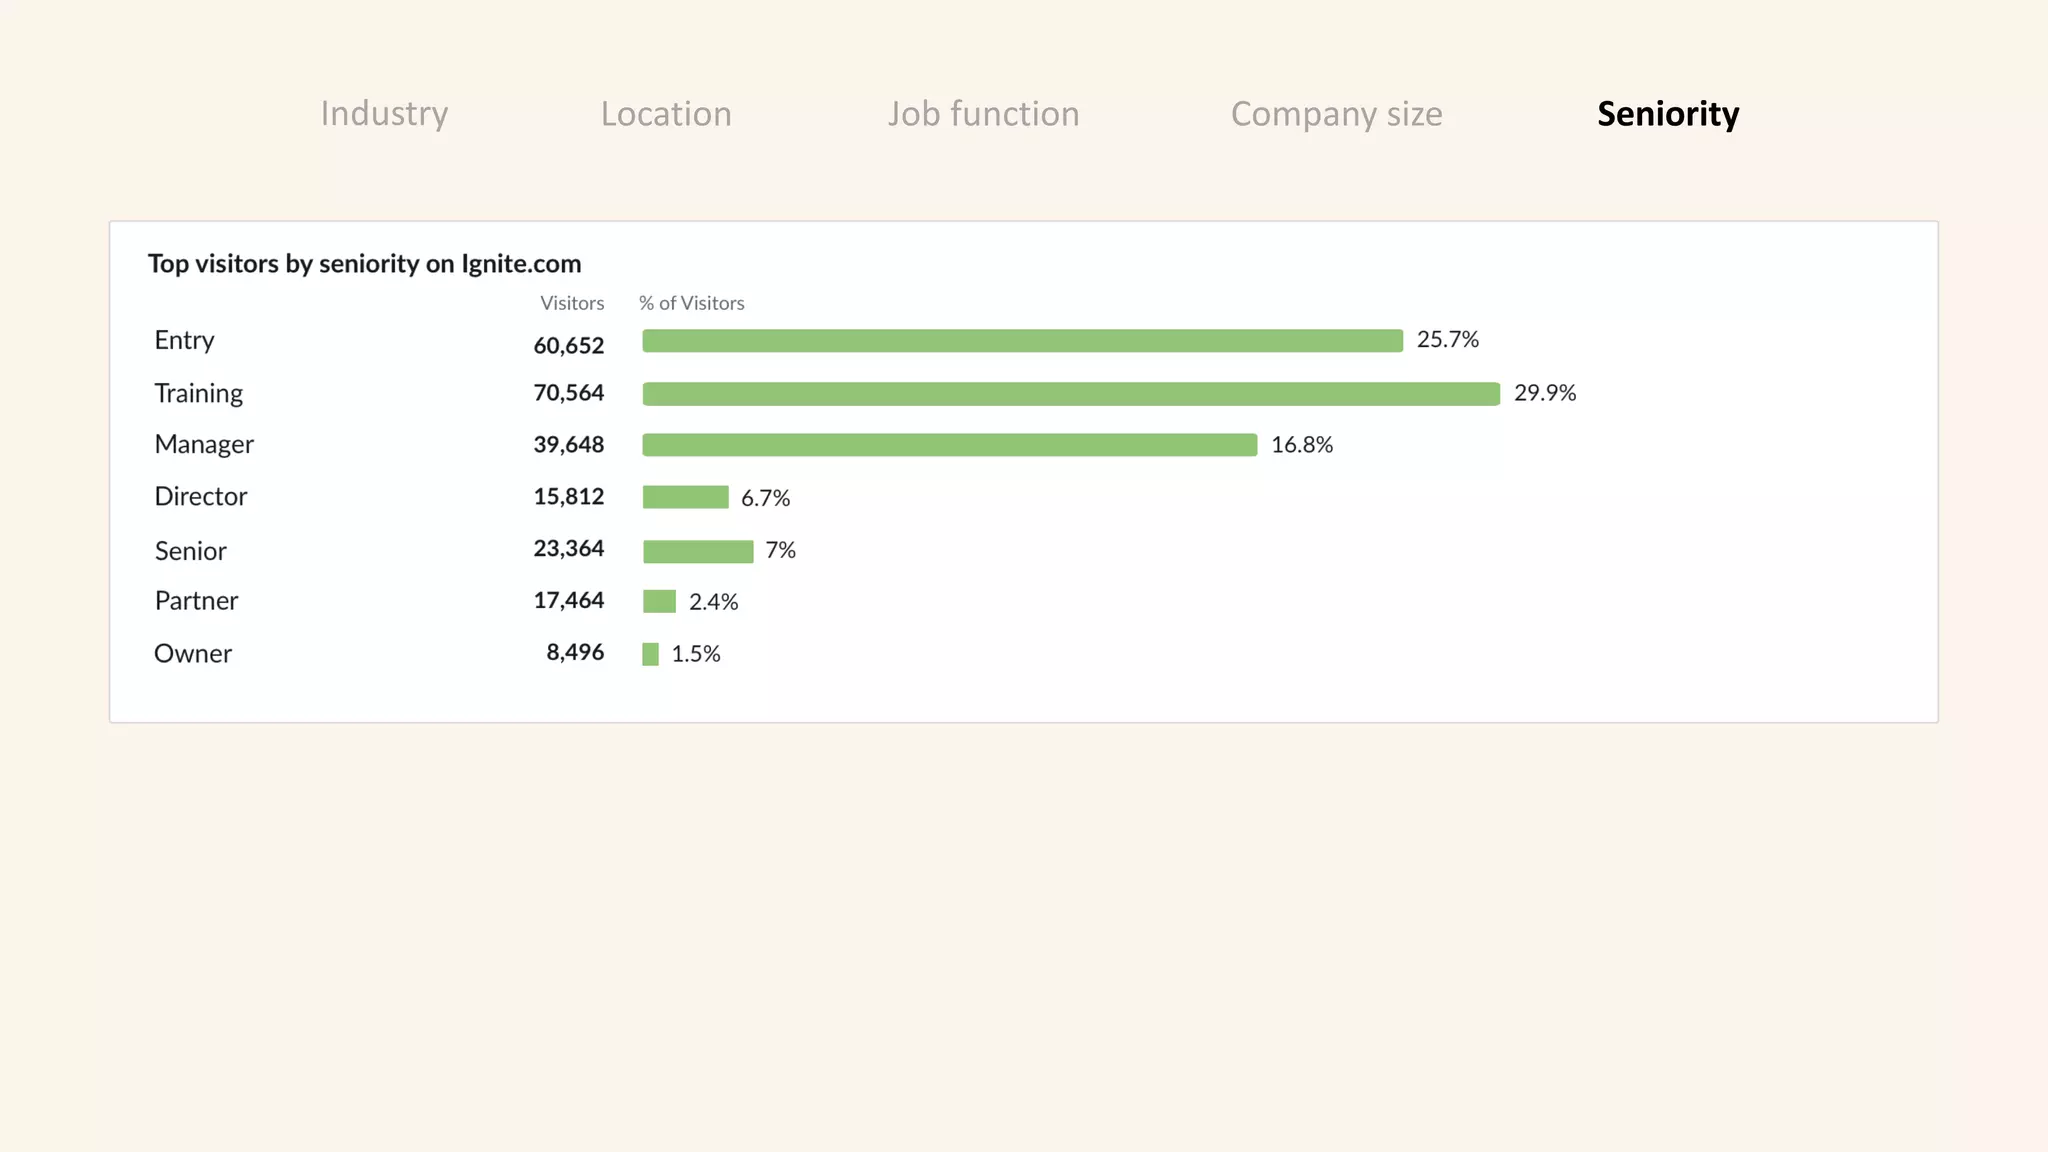Click the tiny Owner bar

(650, 654)
